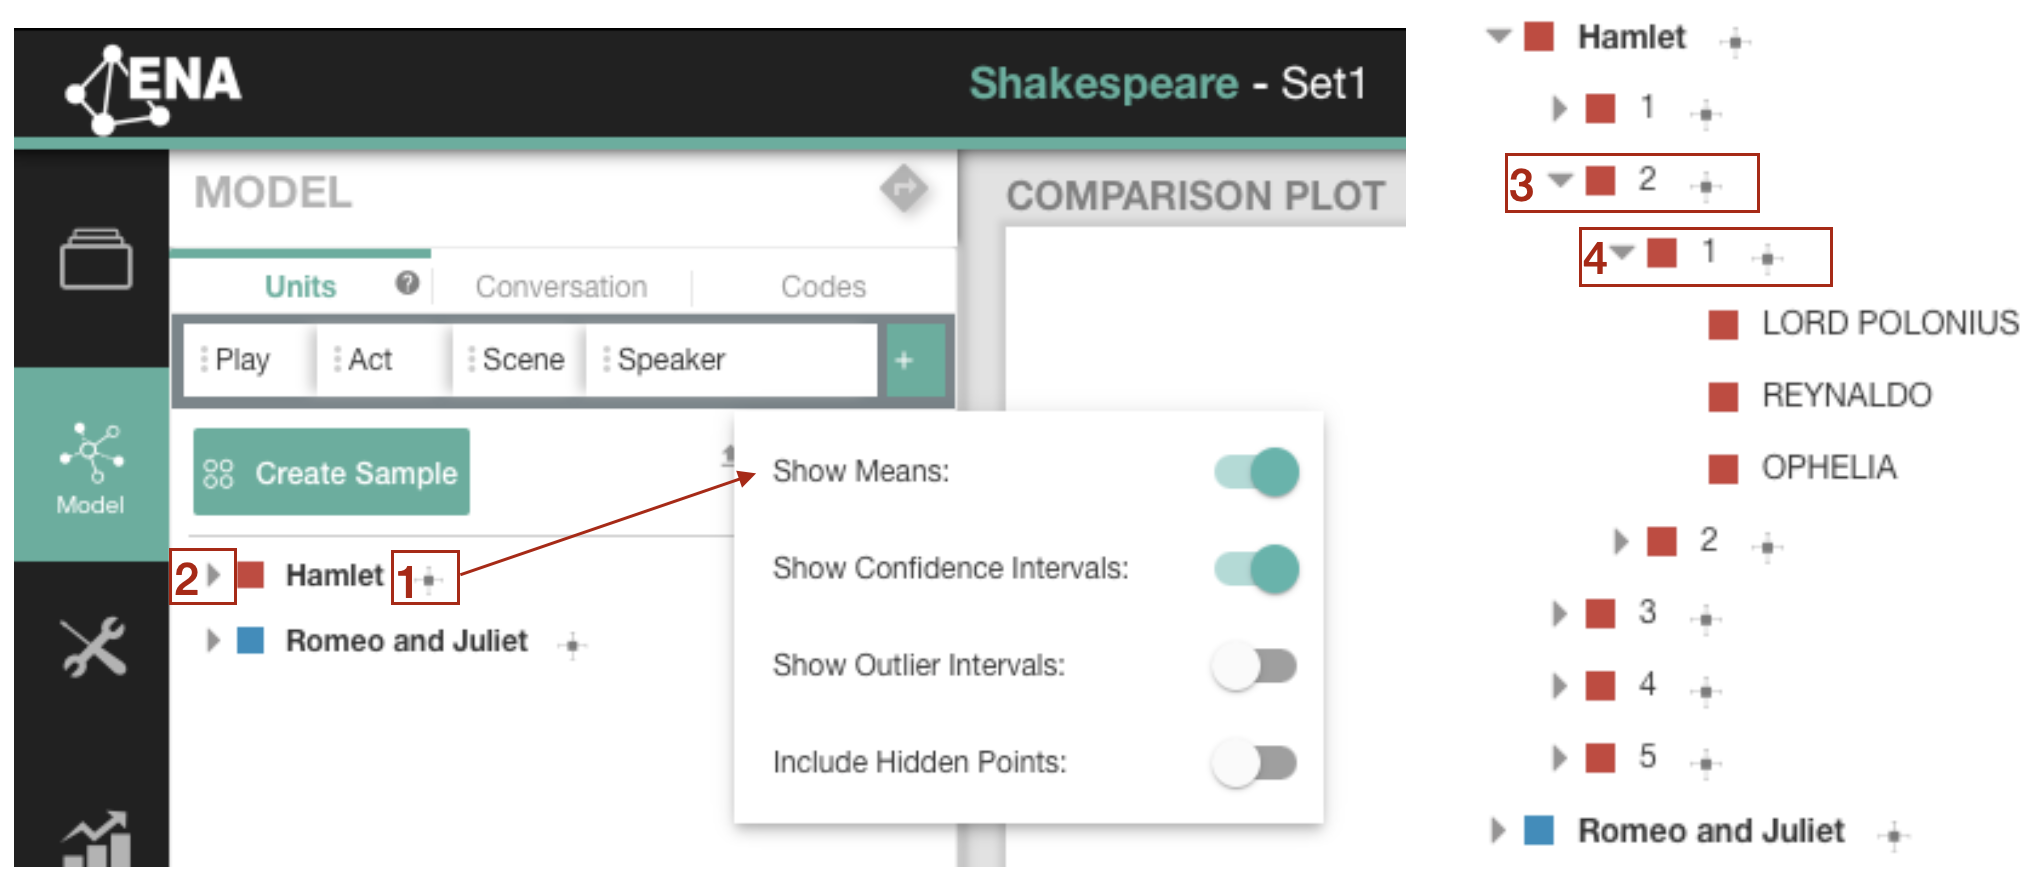Turn off Show Confidence Intervals

point(1256,569)
